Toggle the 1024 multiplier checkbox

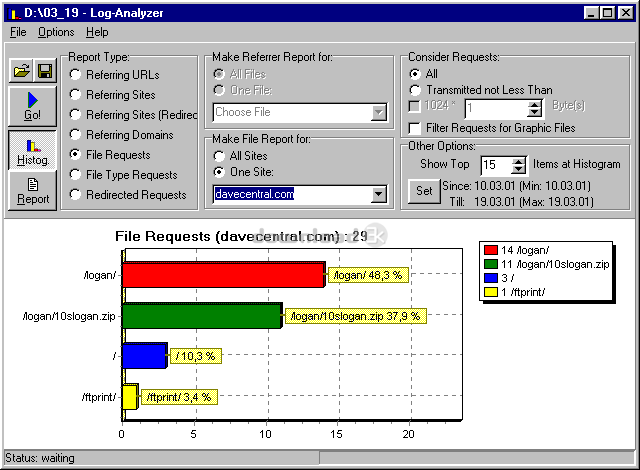pos(414,106)
